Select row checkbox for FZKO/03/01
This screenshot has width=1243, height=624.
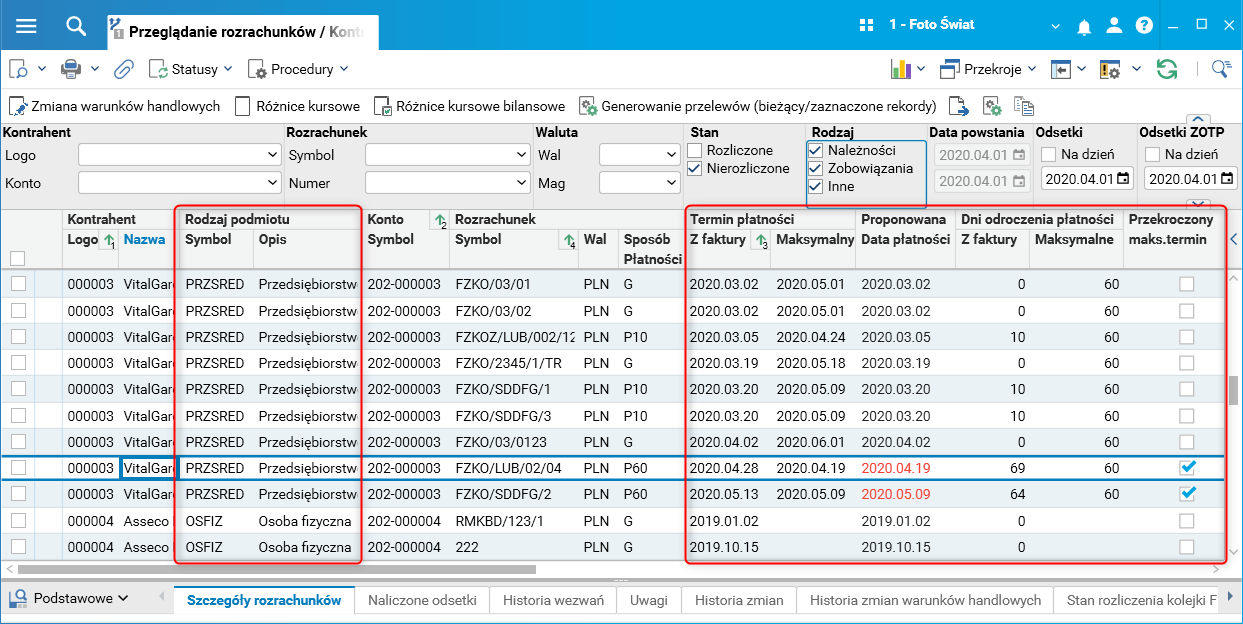pyautogui.click(x=18, y=284)
